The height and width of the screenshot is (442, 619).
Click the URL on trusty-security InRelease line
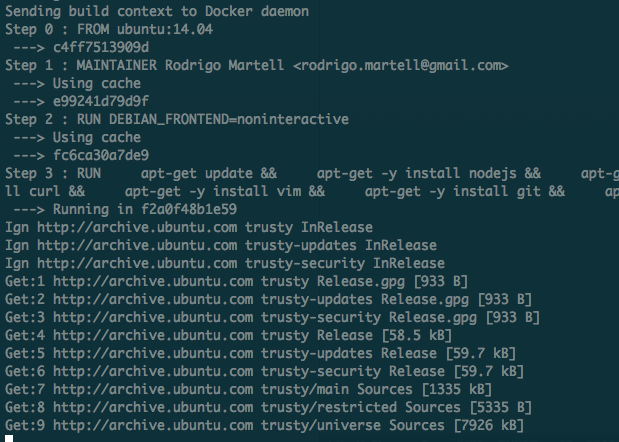tap(137, 263)
